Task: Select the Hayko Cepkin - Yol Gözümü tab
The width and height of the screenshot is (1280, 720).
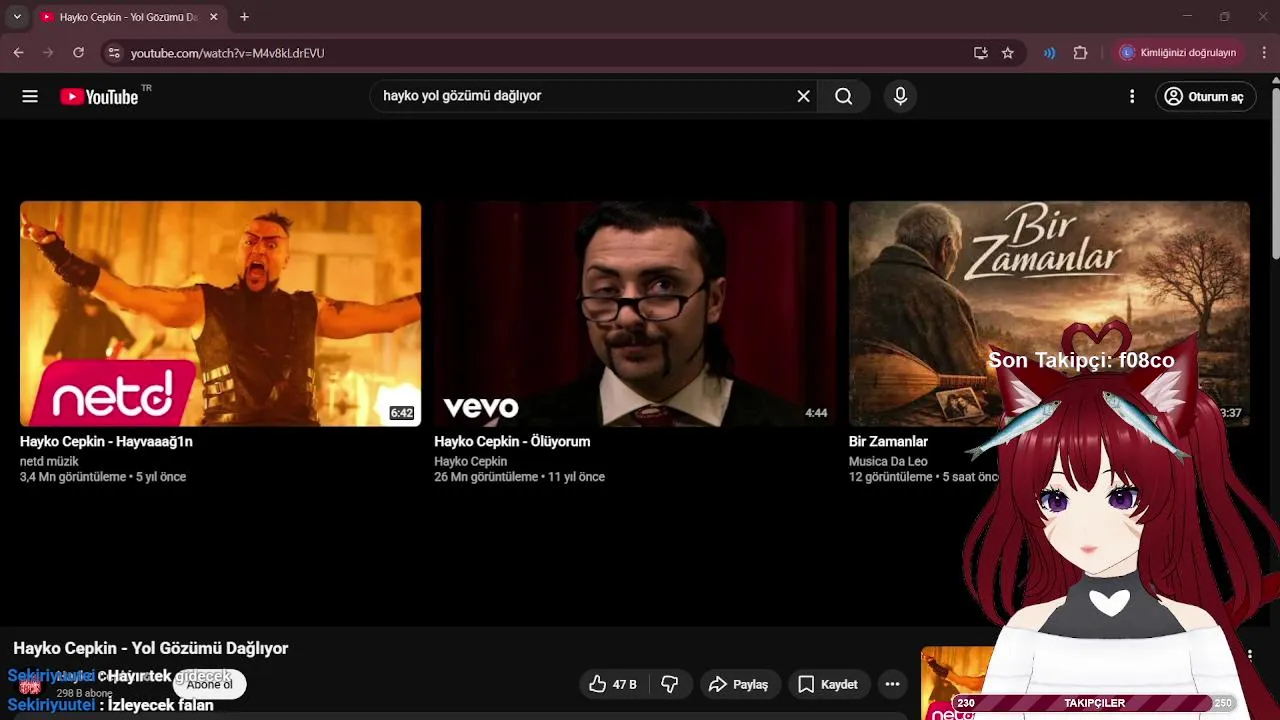Action: [128, 17]
